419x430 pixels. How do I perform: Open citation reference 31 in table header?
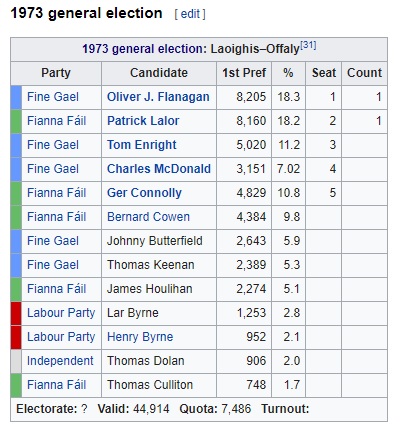pos(308,45)
